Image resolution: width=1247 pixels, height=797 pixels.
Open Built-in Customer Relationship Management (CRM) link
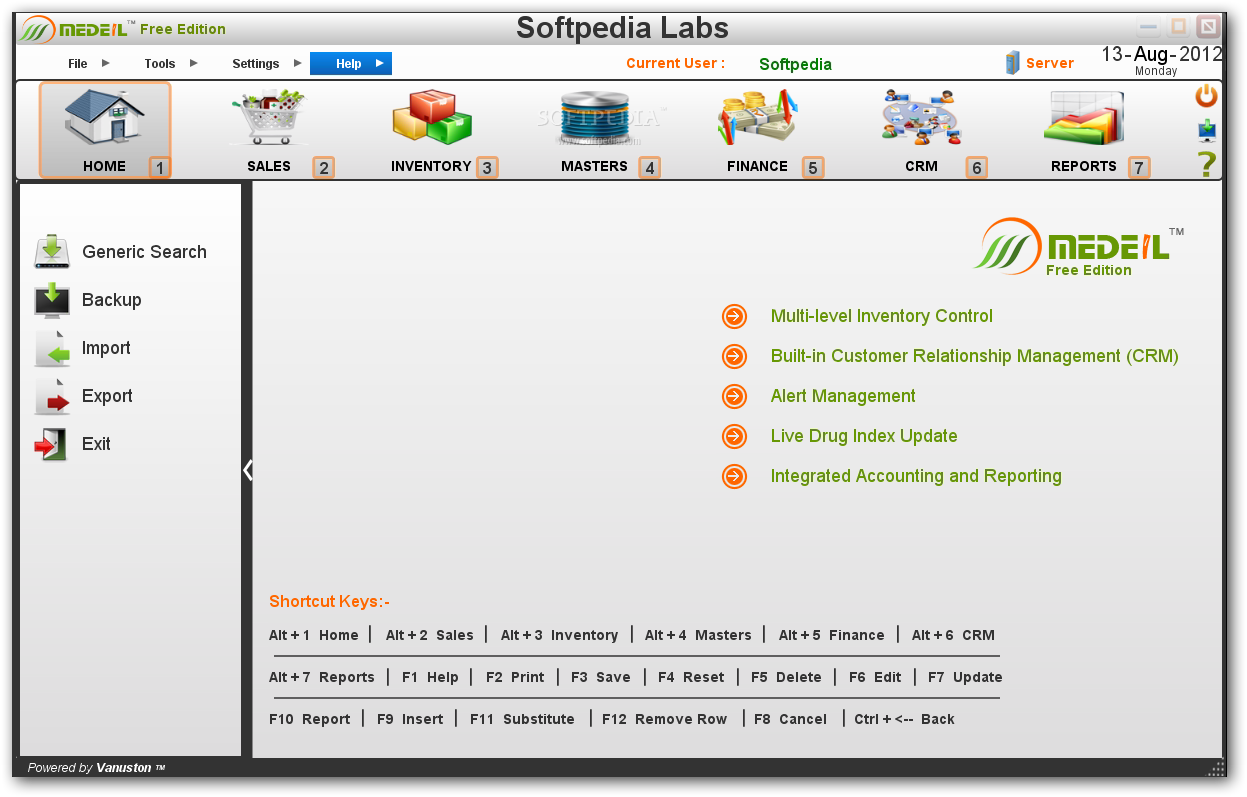point(975,356)
